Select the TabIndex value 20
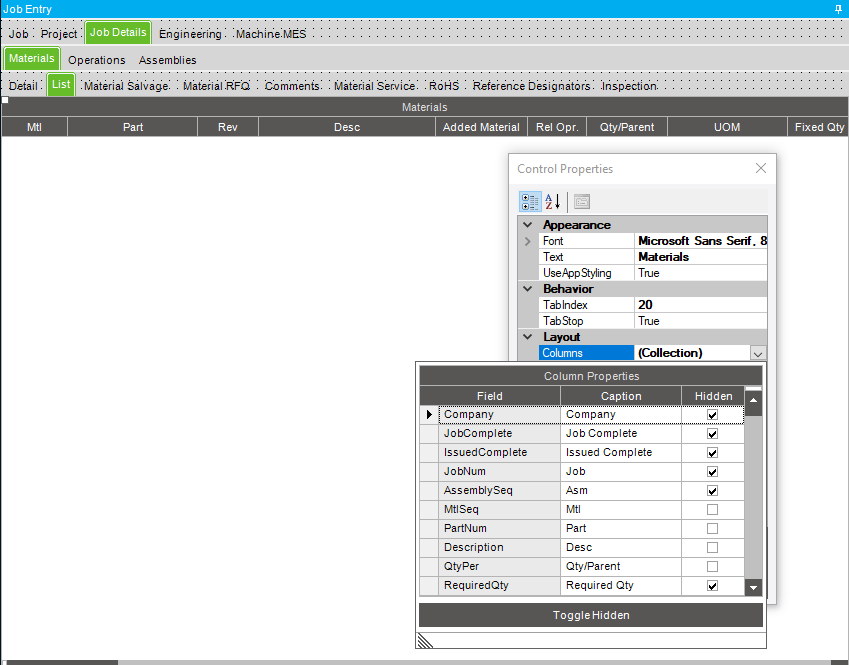 (701, 305)
